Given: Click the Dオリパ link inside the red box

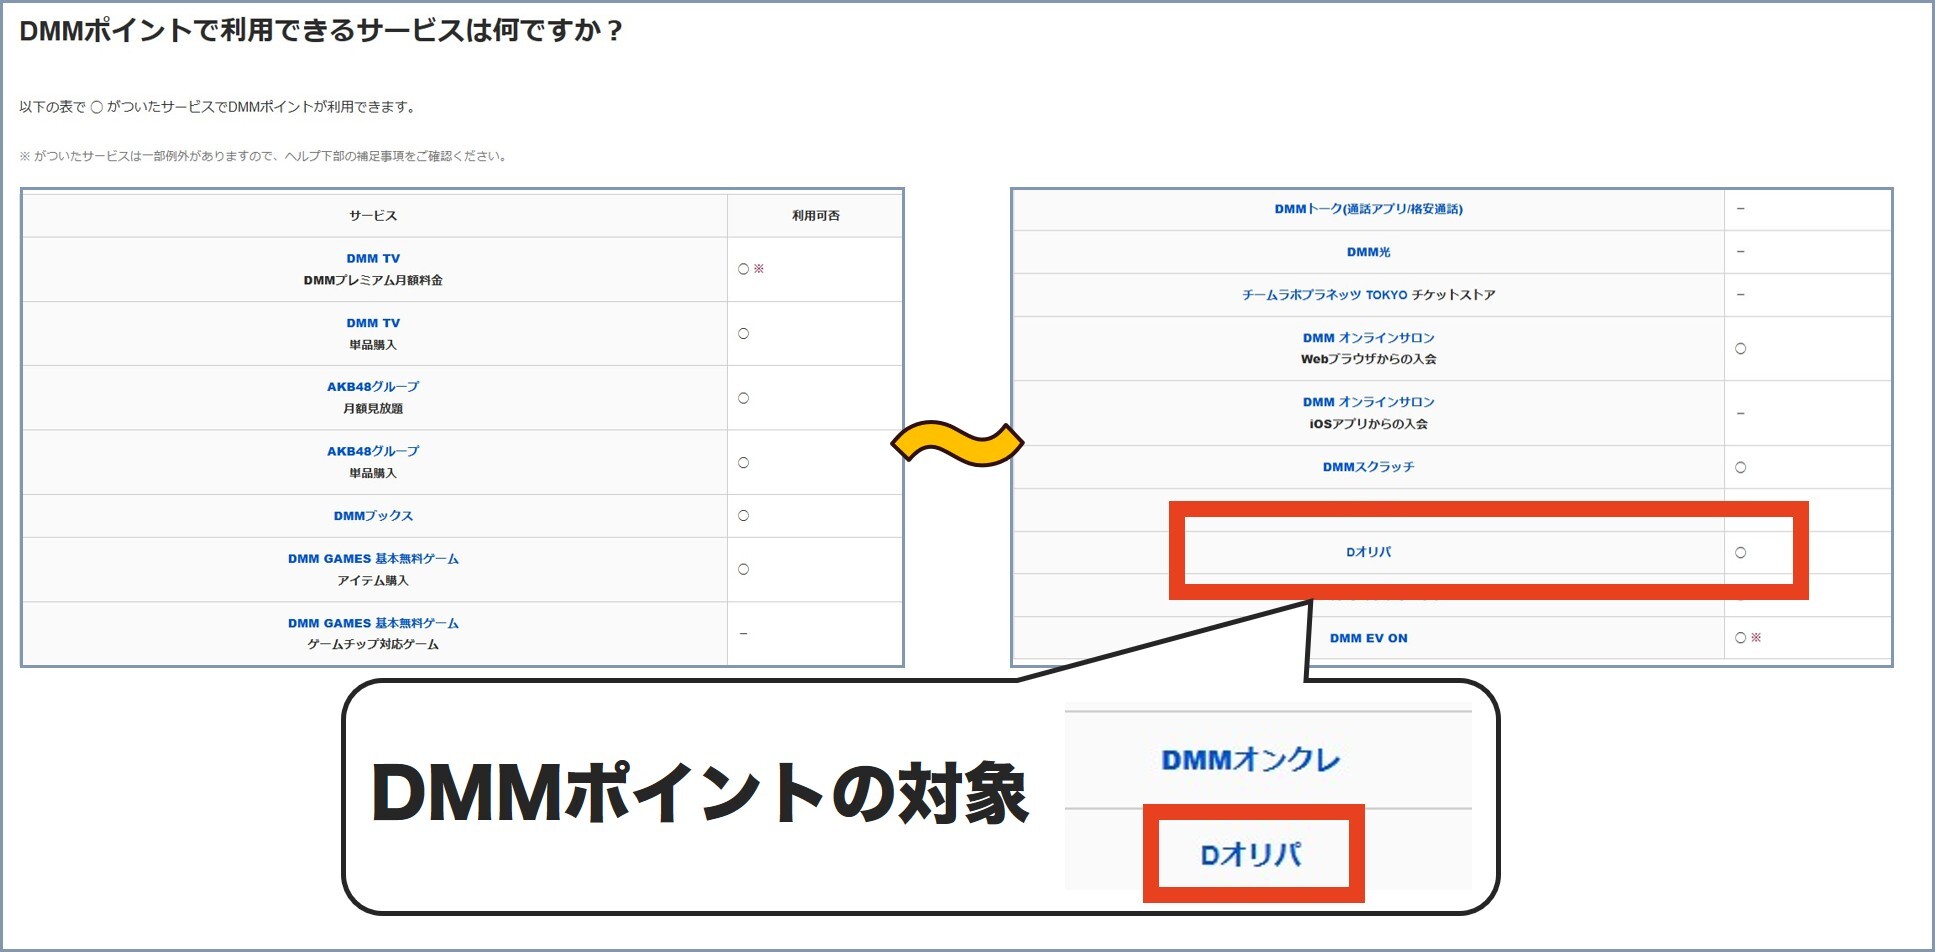Looking at the screenshot, I should pos(1254,852).
